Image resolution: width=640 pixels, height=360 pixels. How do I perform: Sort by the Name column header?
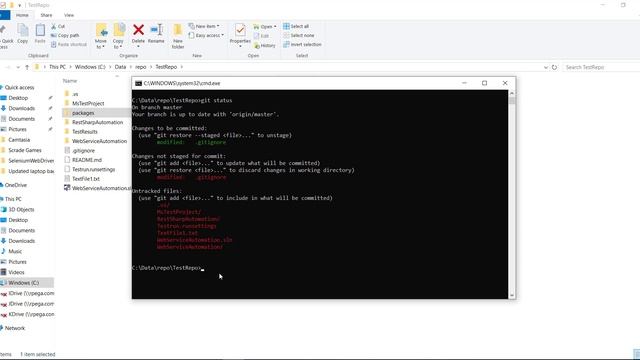70,81
